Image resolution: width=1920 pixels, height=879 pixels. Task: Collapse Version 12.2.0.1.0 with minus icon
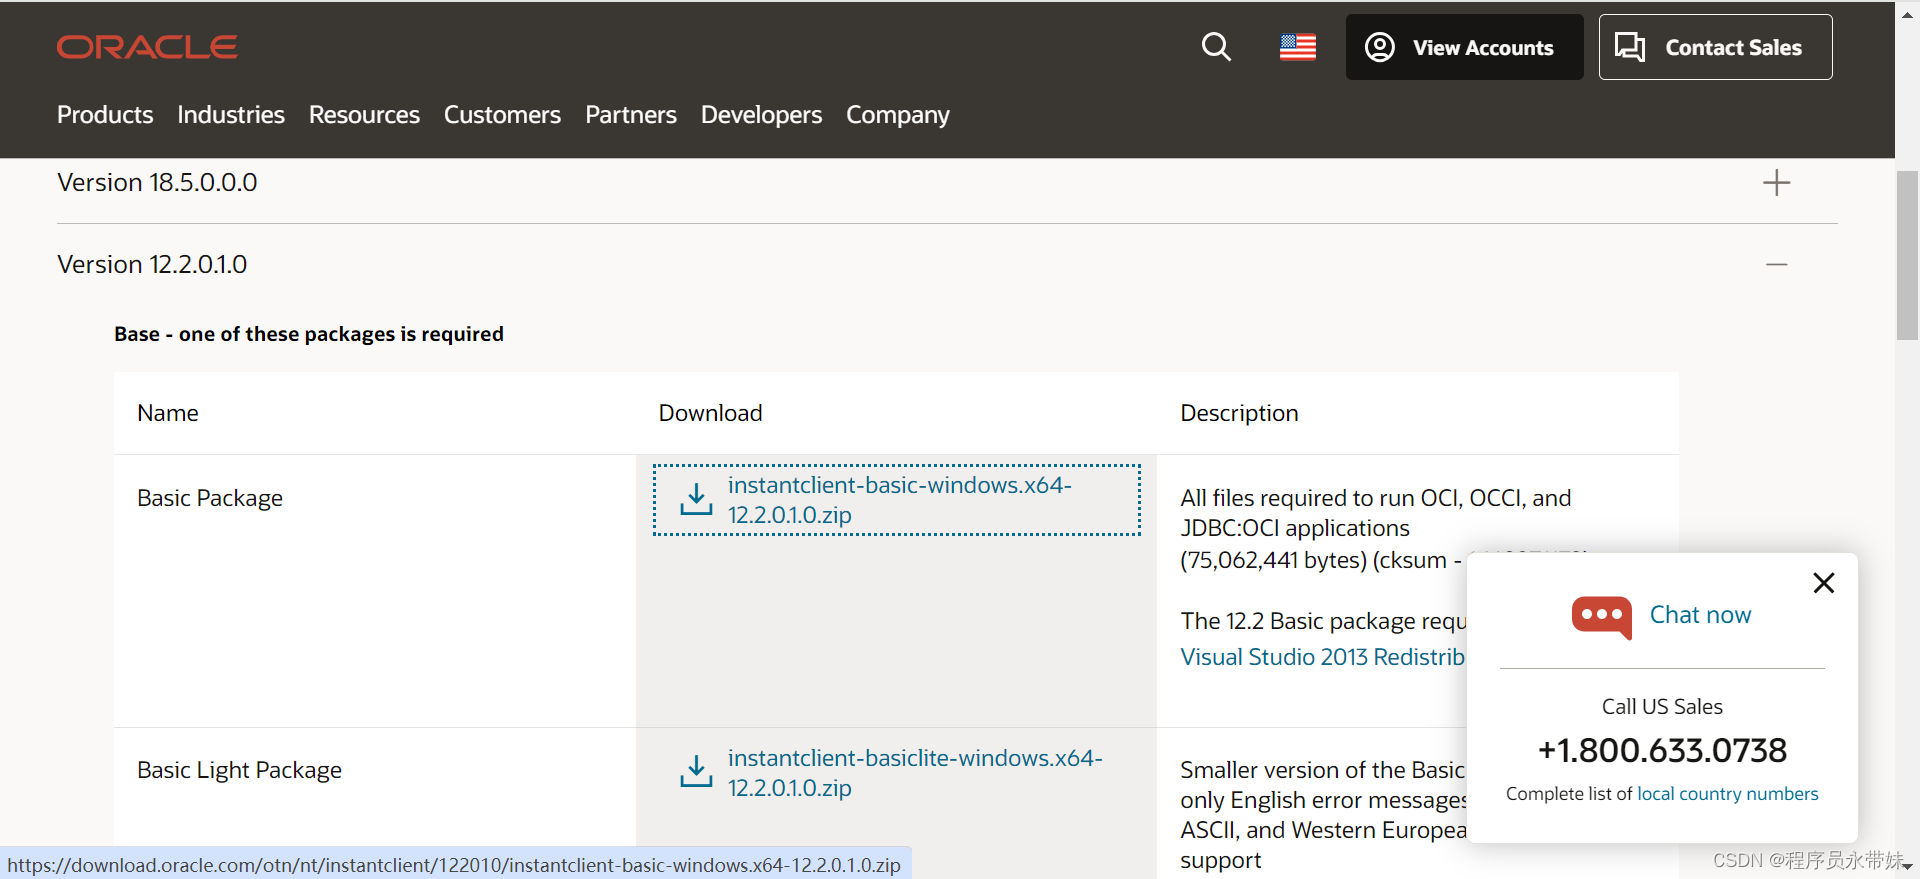click(1776, 264)
